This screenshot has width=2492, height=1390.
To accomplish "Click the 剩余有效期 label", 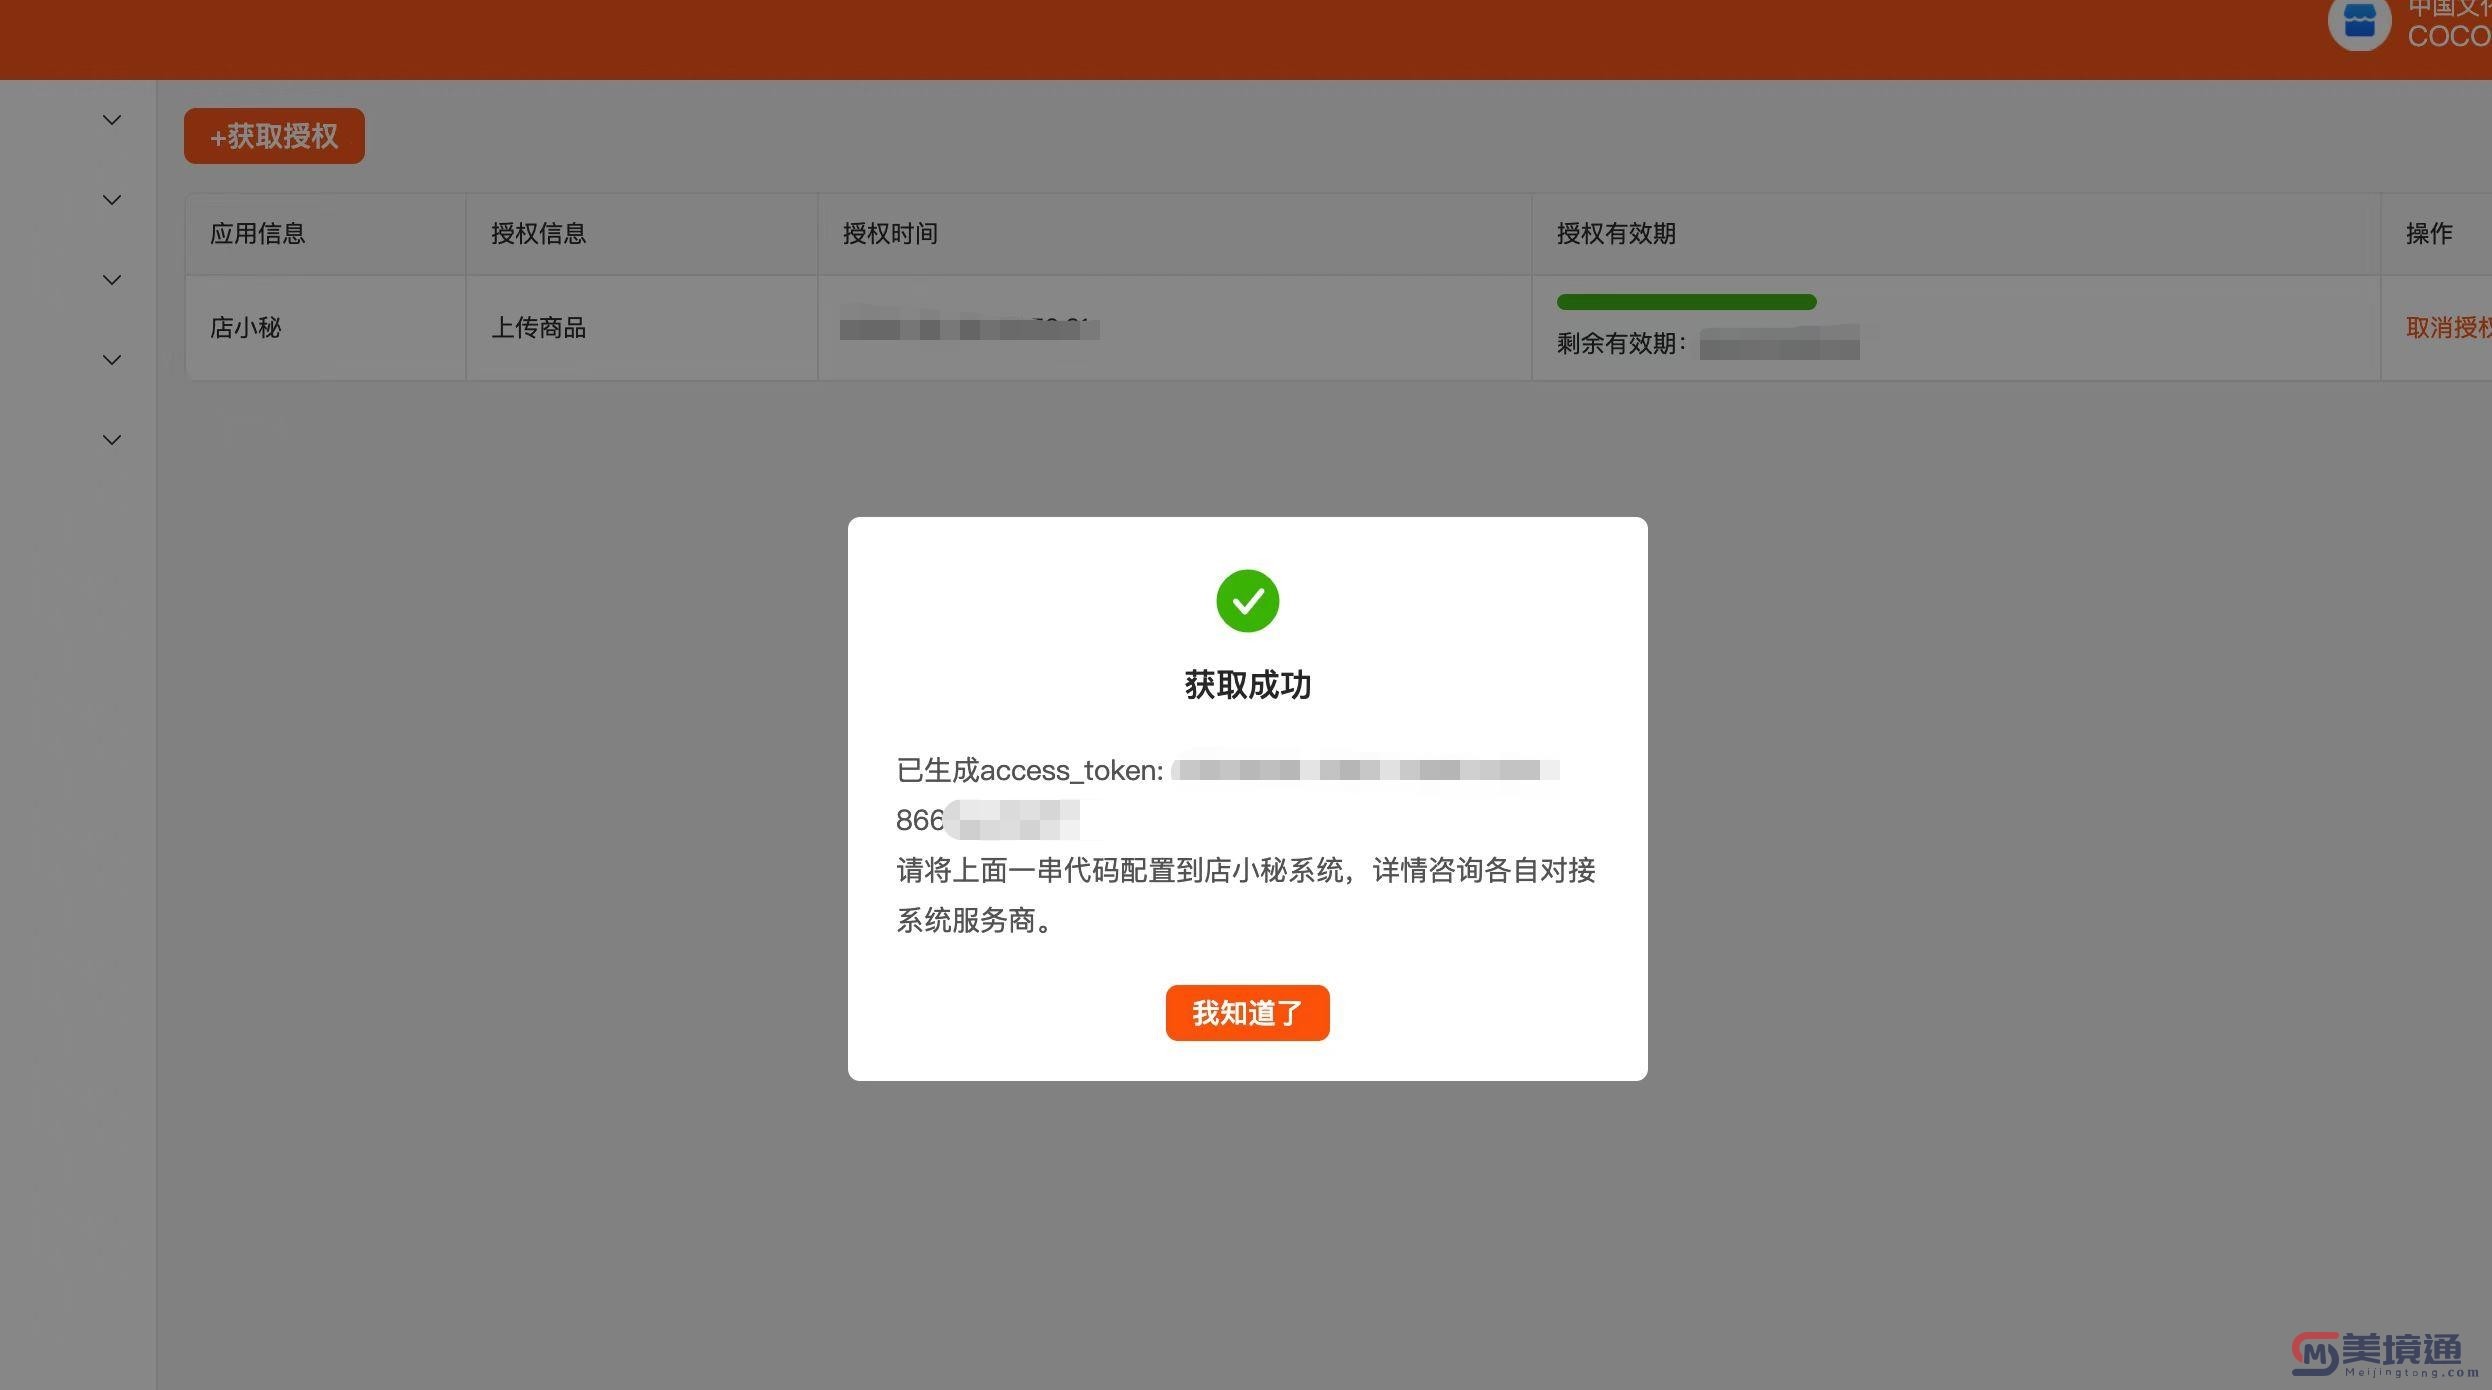I will click(x=1621, y=344).
